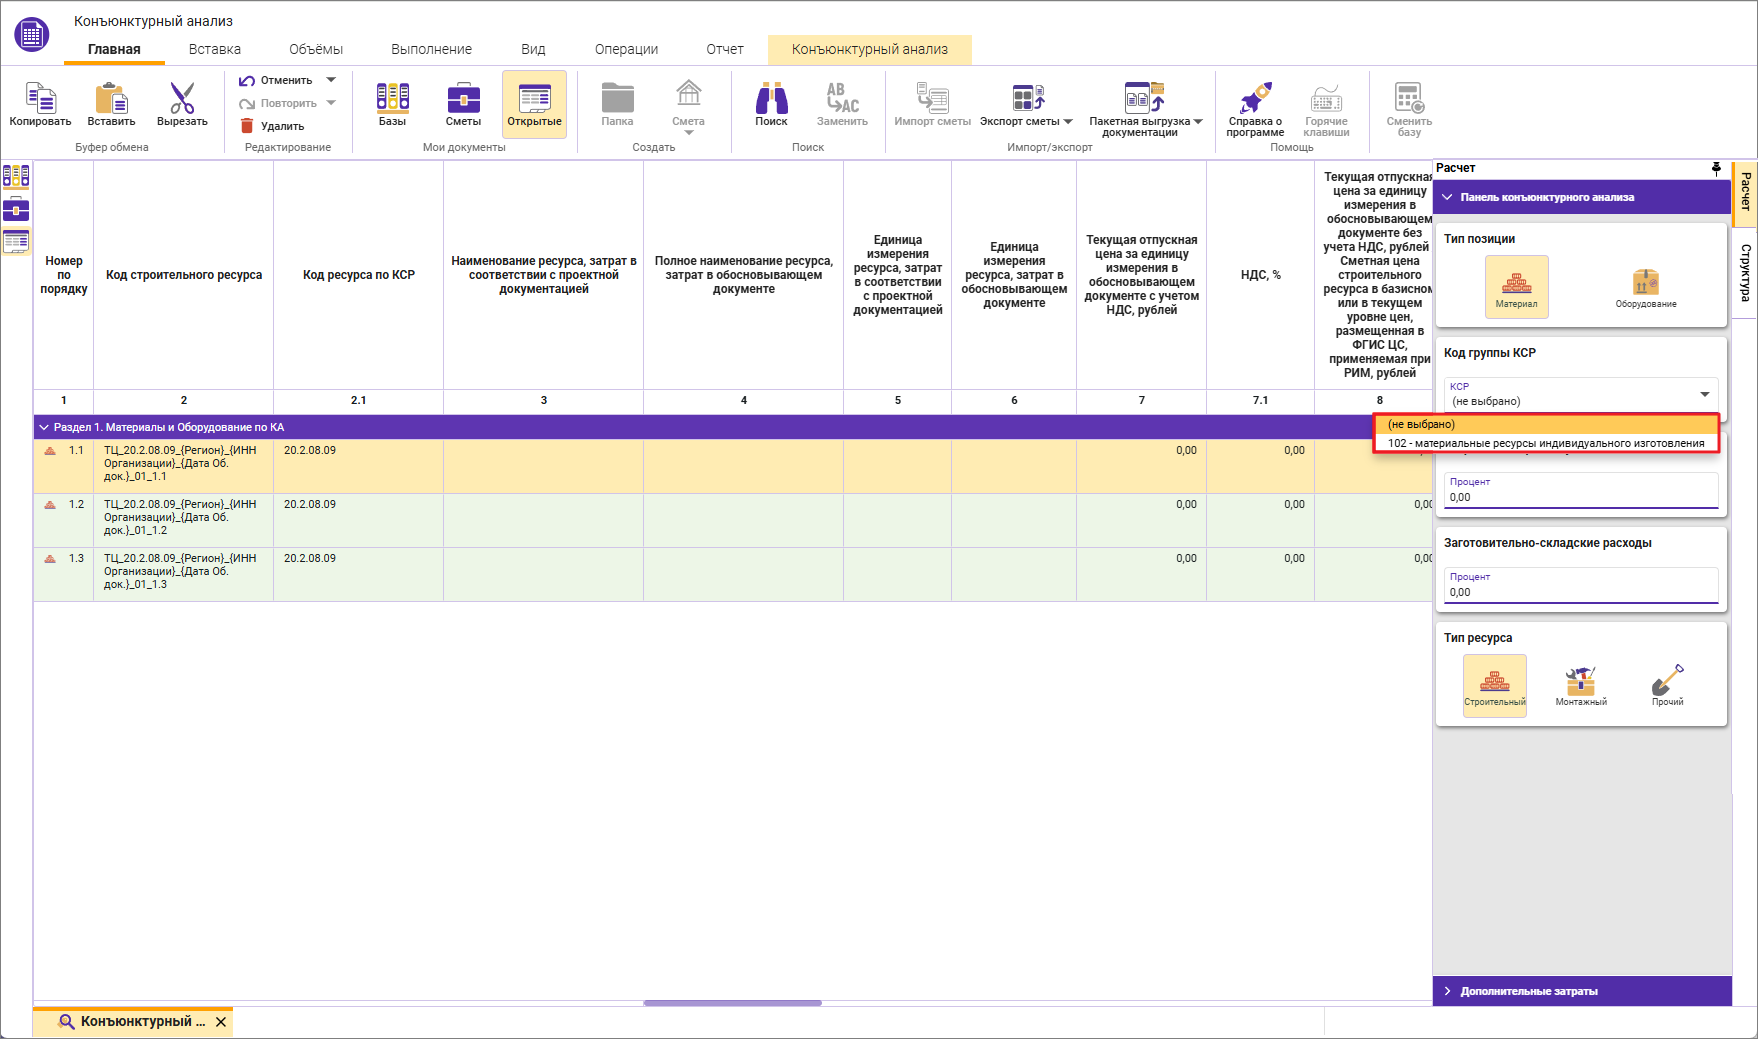The height and width of the screenshot is (1039, 1758).
Task: Switch to the Вставка ribbon tab
Action: (x=214, y=49)
